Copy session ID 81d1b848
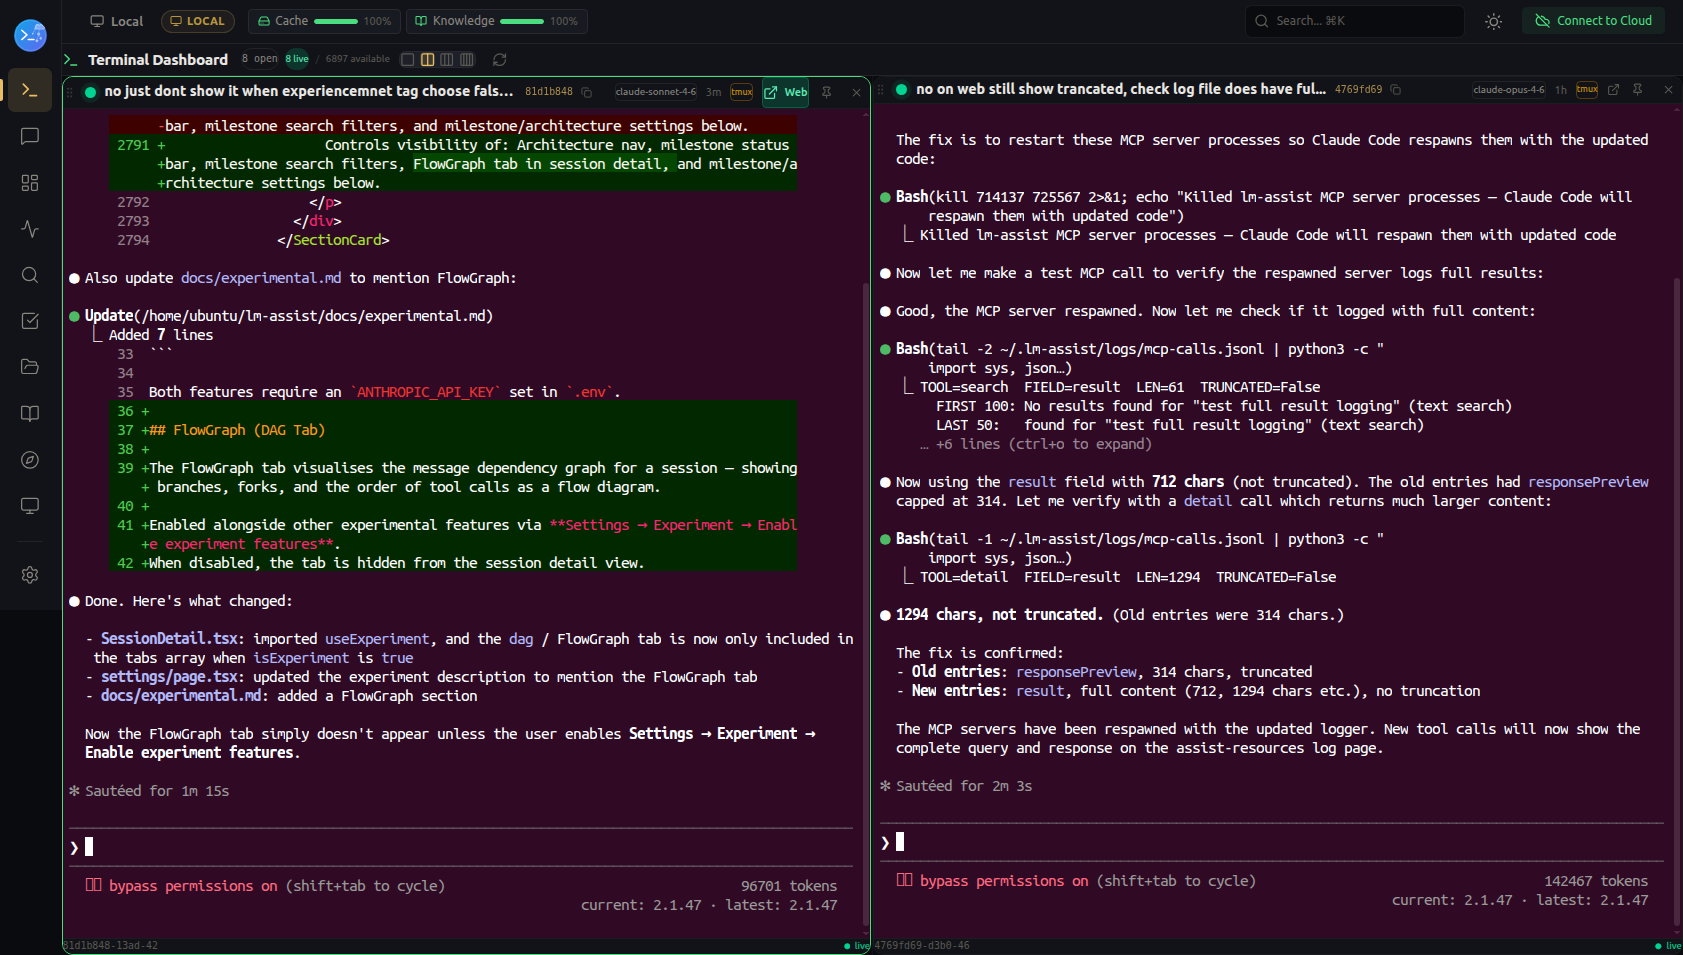Screen dimensions: 1683x955 tap(587, 92)
